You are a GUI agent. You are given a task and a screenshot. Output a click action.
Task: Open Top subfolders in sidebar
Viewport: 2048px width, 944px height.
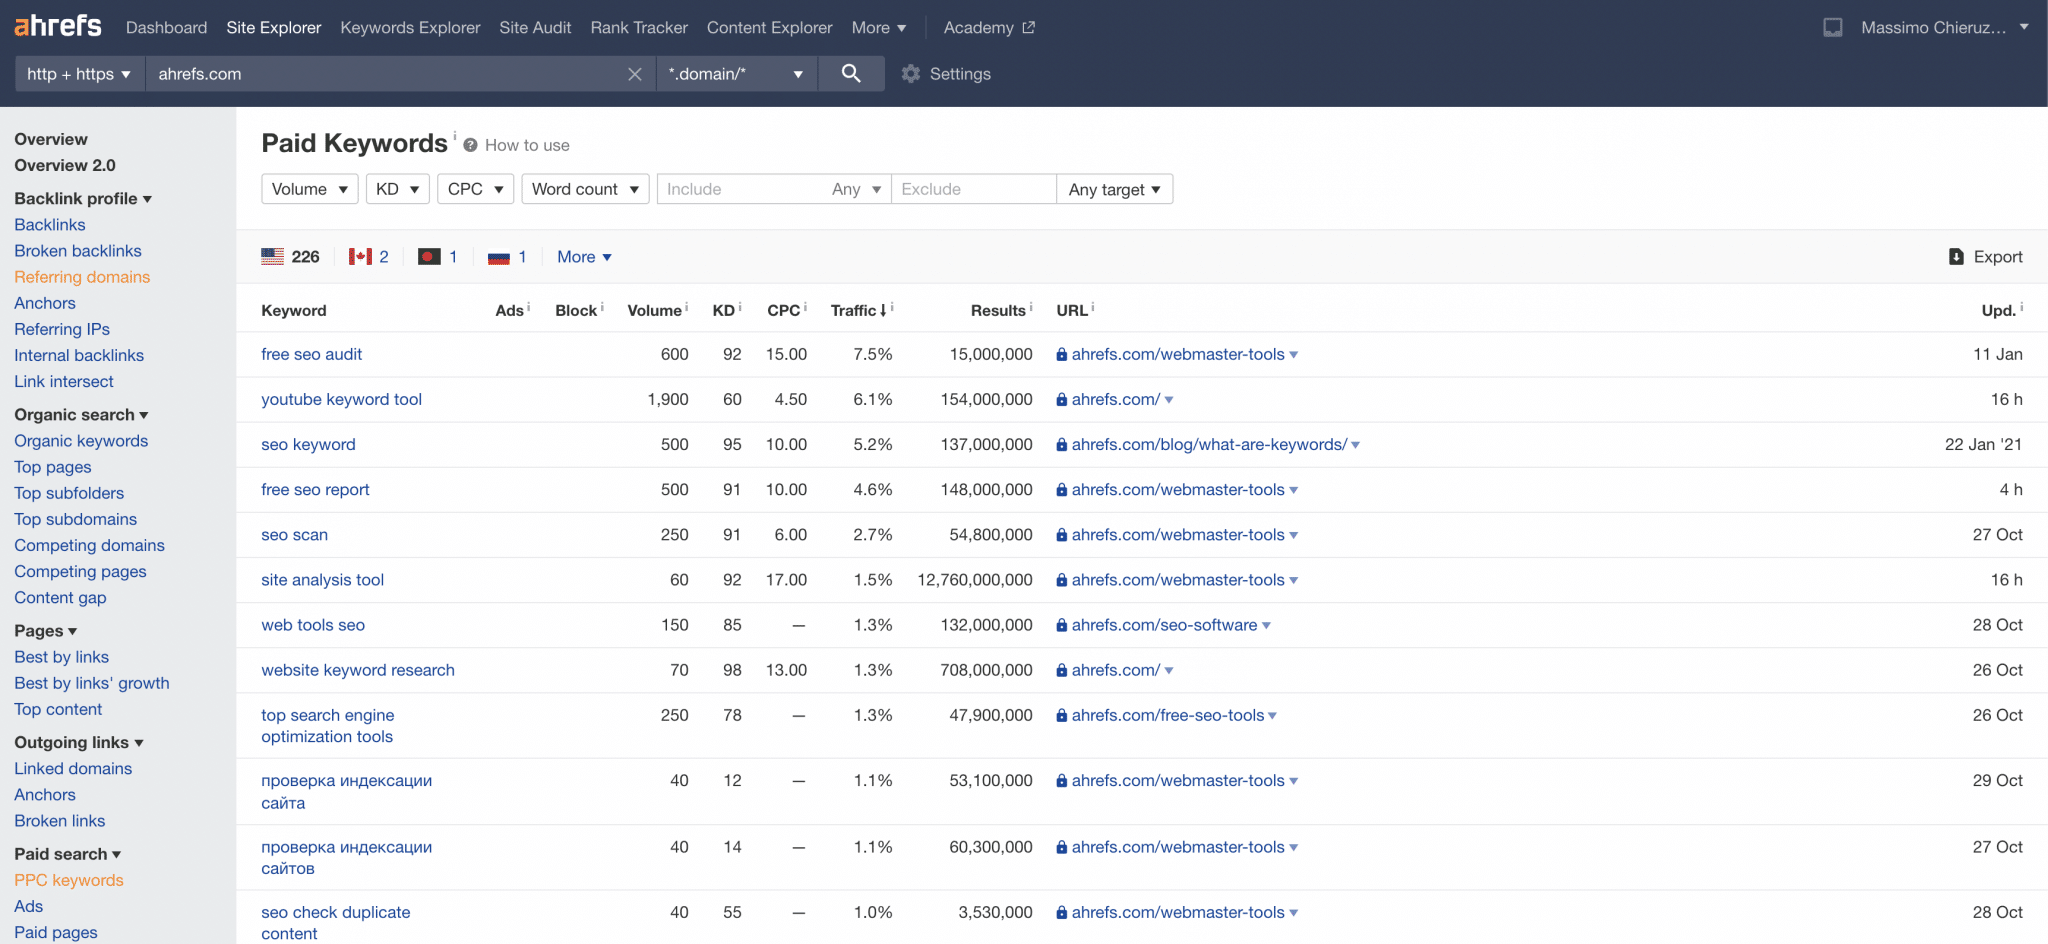69,493
